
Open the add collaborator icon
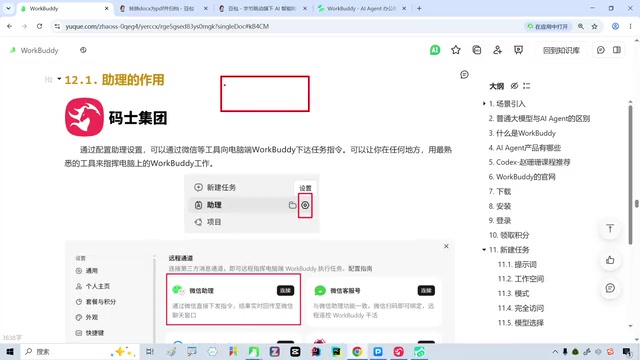coord(497,50)
